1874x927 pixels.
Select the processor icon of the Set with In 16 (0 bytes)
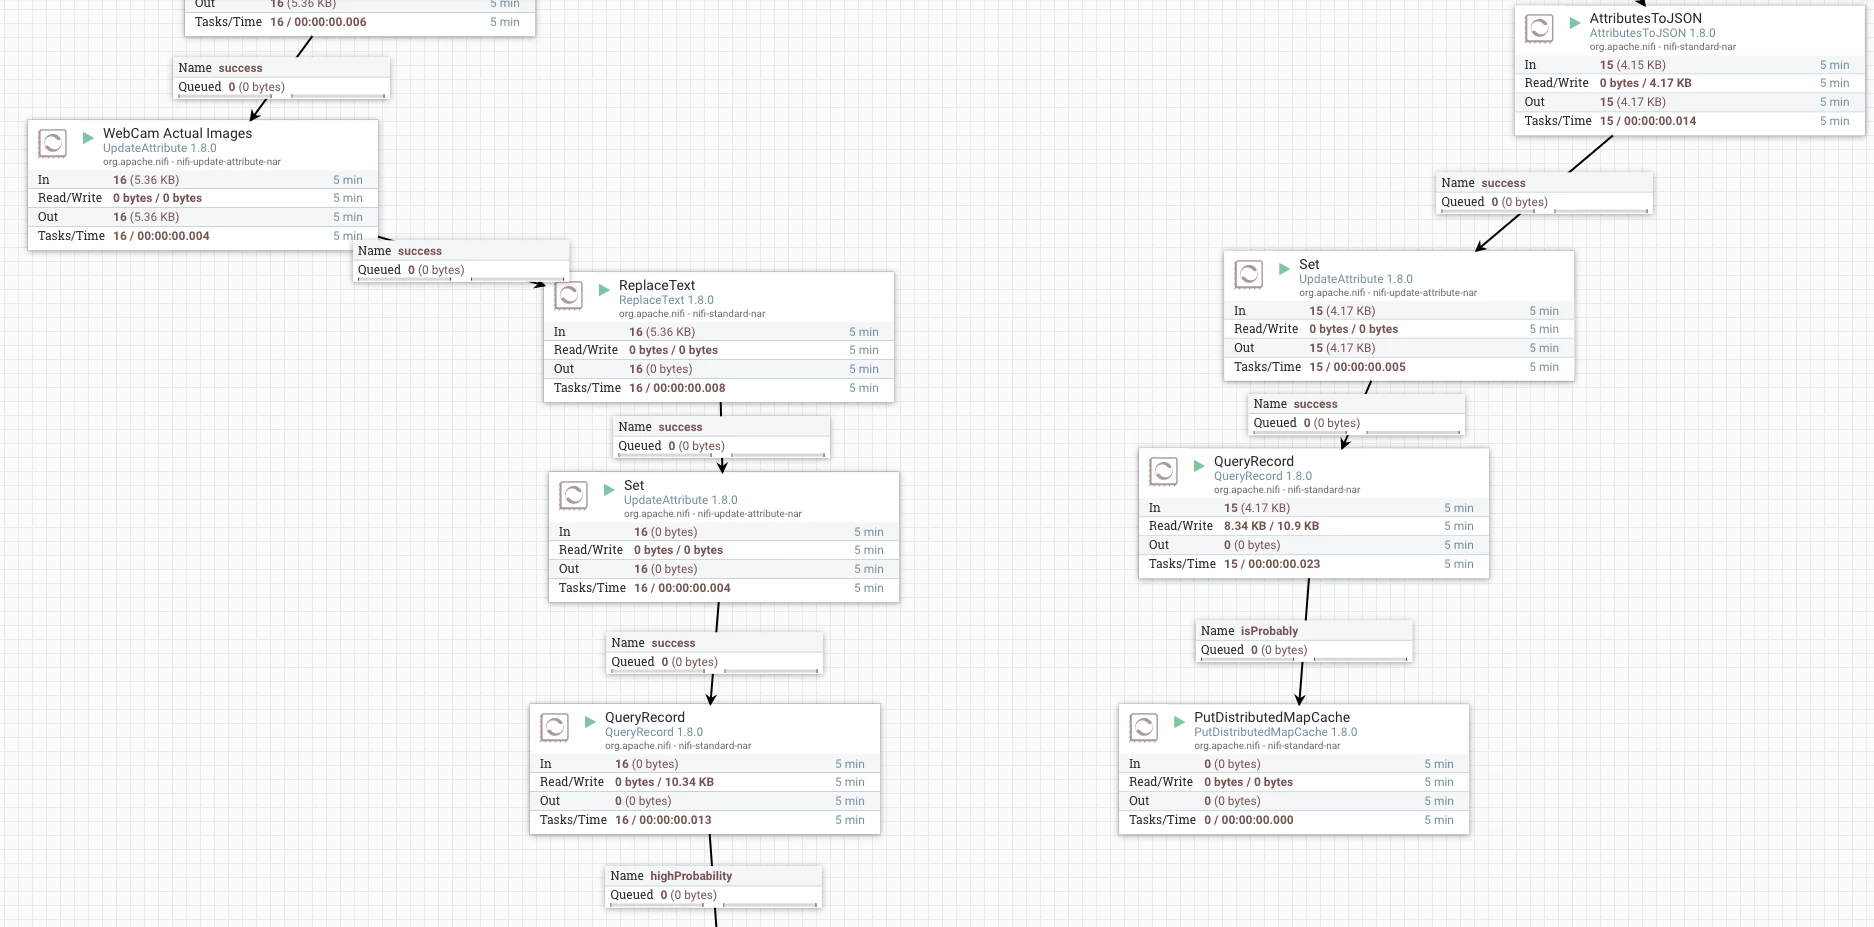[x=574, y=495]
